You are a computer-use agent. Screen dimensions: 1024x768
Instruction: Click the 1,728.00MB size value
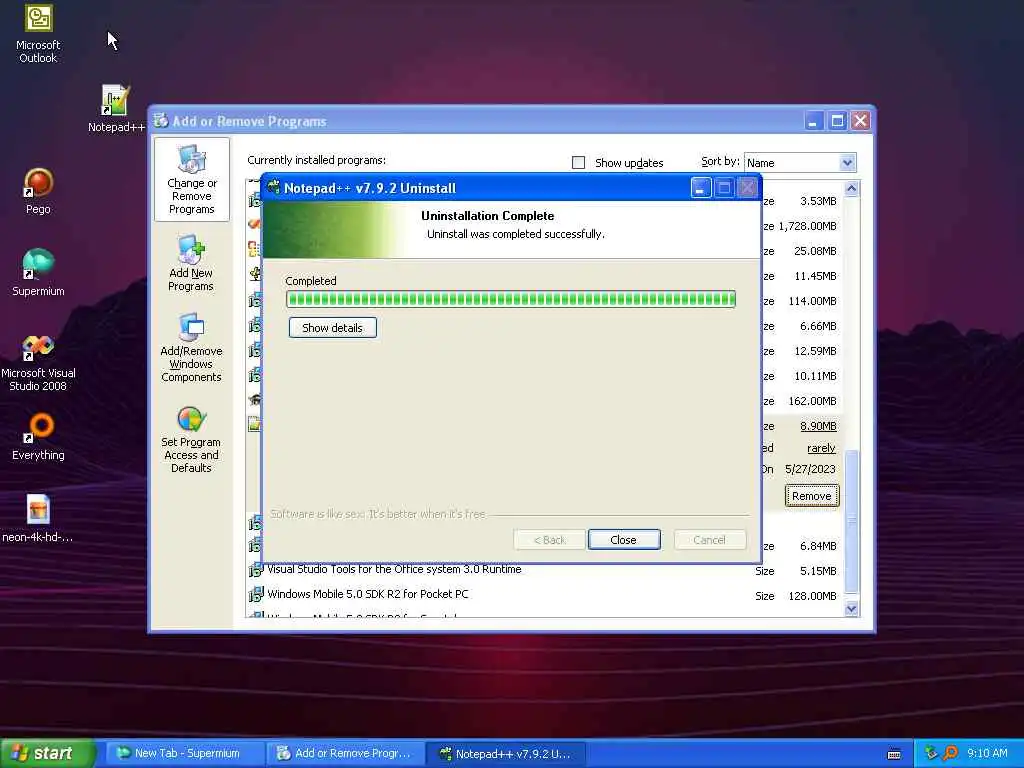[807, 226]
